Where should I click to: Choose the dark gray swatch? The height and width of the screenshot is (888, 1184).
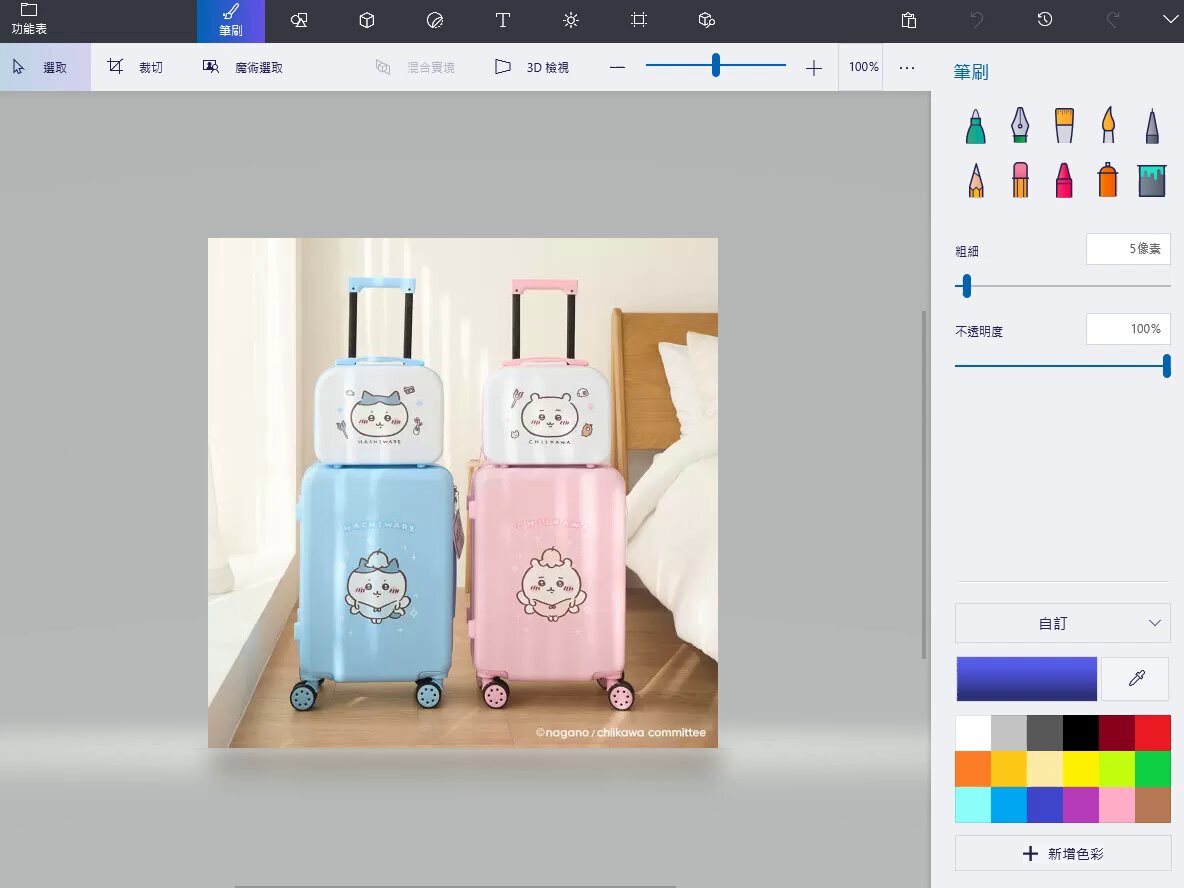pyautogui.click(x=1045, y=733)
